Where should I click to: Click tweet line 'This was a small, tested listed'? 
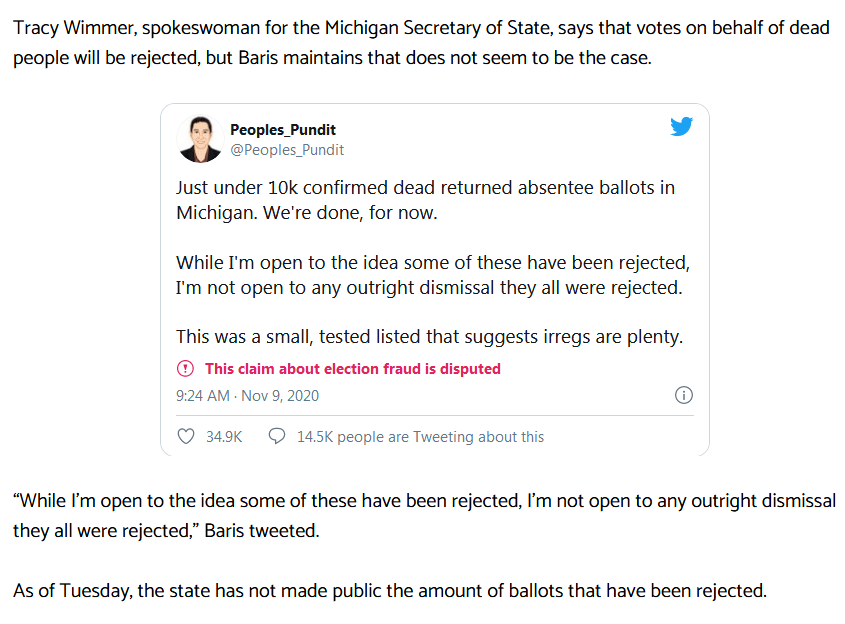[430, 337]
